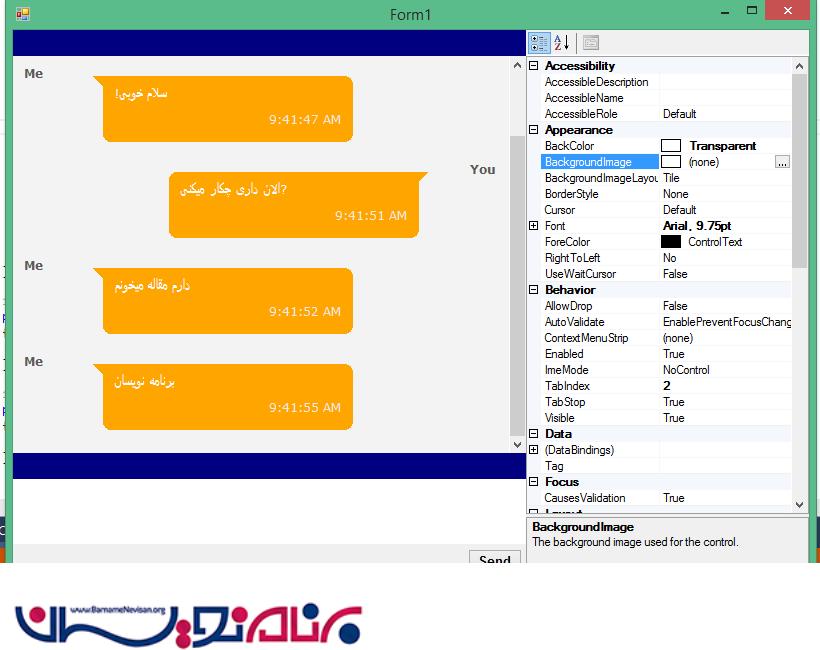Select the Visible property row
This screenshot has width=820, height=650.
pyautogui.click(x=600, y=418)
